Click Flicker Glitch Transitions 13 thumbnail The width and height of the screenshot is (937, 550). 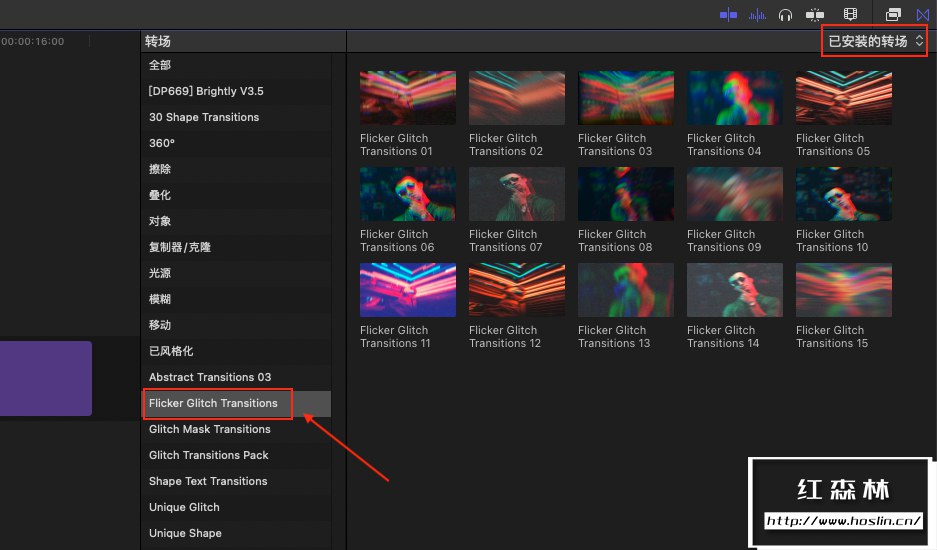pos(626,290)
